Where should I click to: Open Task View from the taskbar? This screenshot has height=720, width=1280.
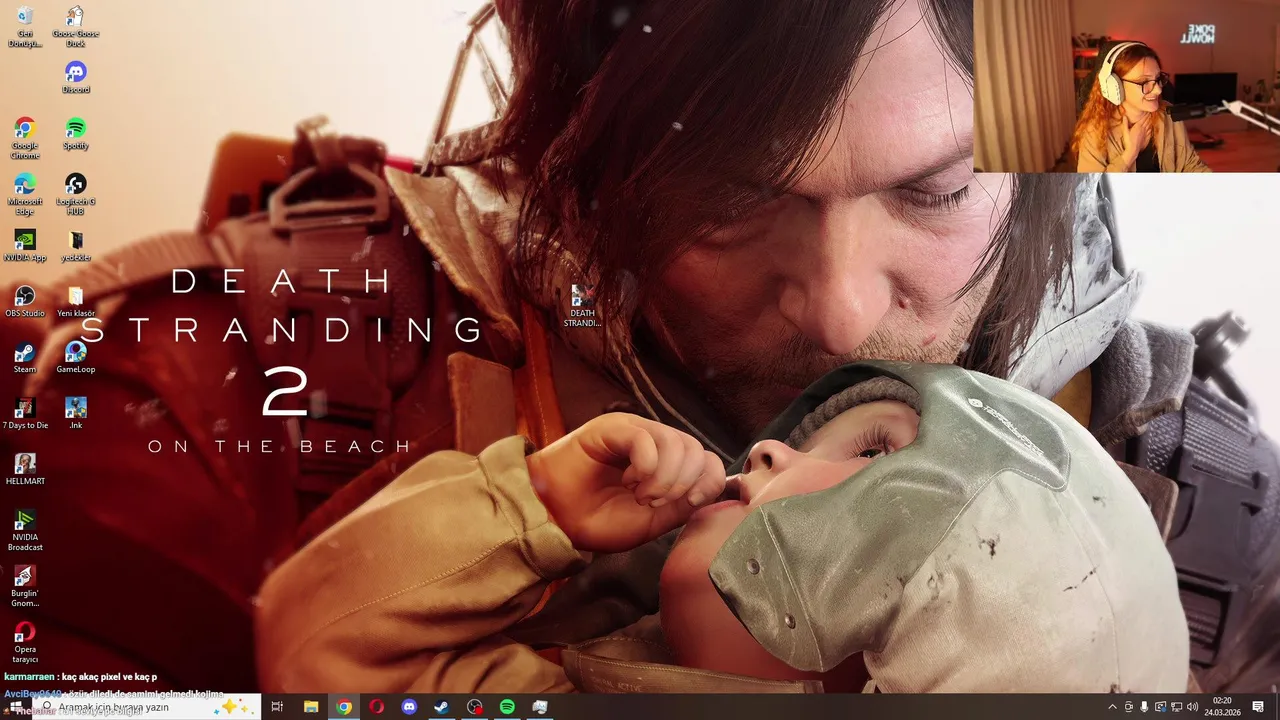tap(278, 707)
